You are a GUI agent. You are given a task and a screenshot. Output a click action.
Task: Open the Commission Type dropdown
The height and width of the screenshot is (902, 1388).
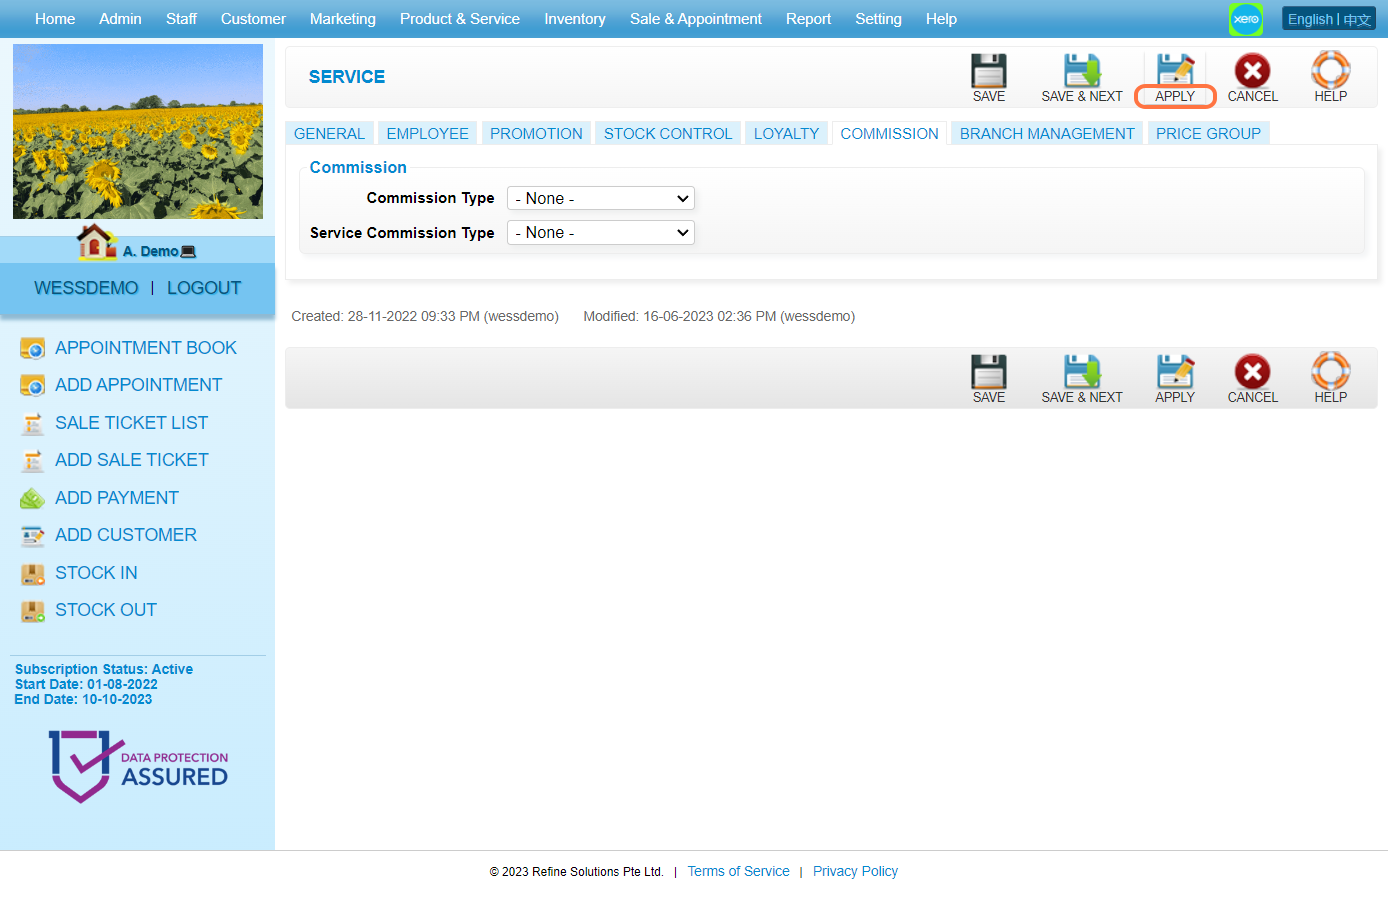point(600,198)
